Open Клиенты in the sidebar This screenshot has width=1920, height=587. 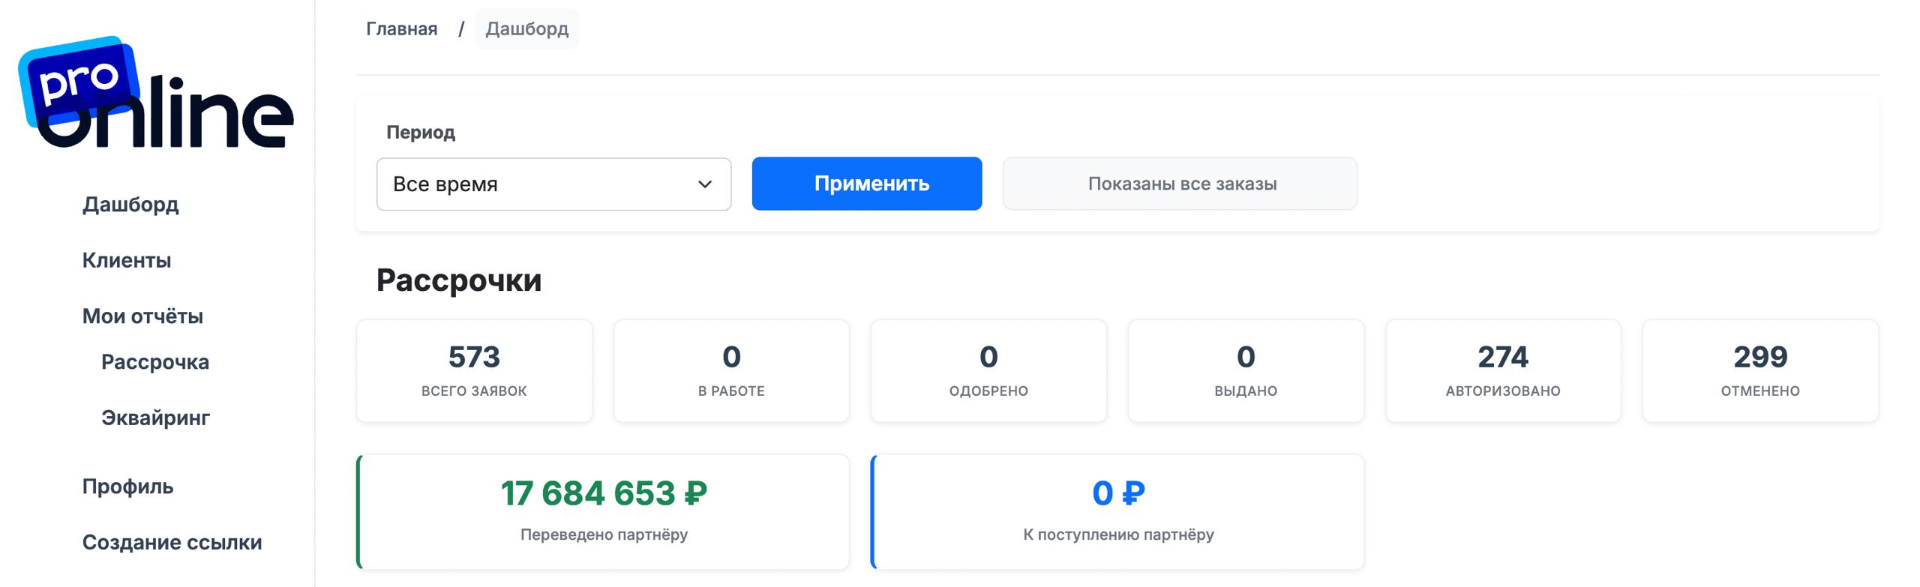click(x=126, y=260)
